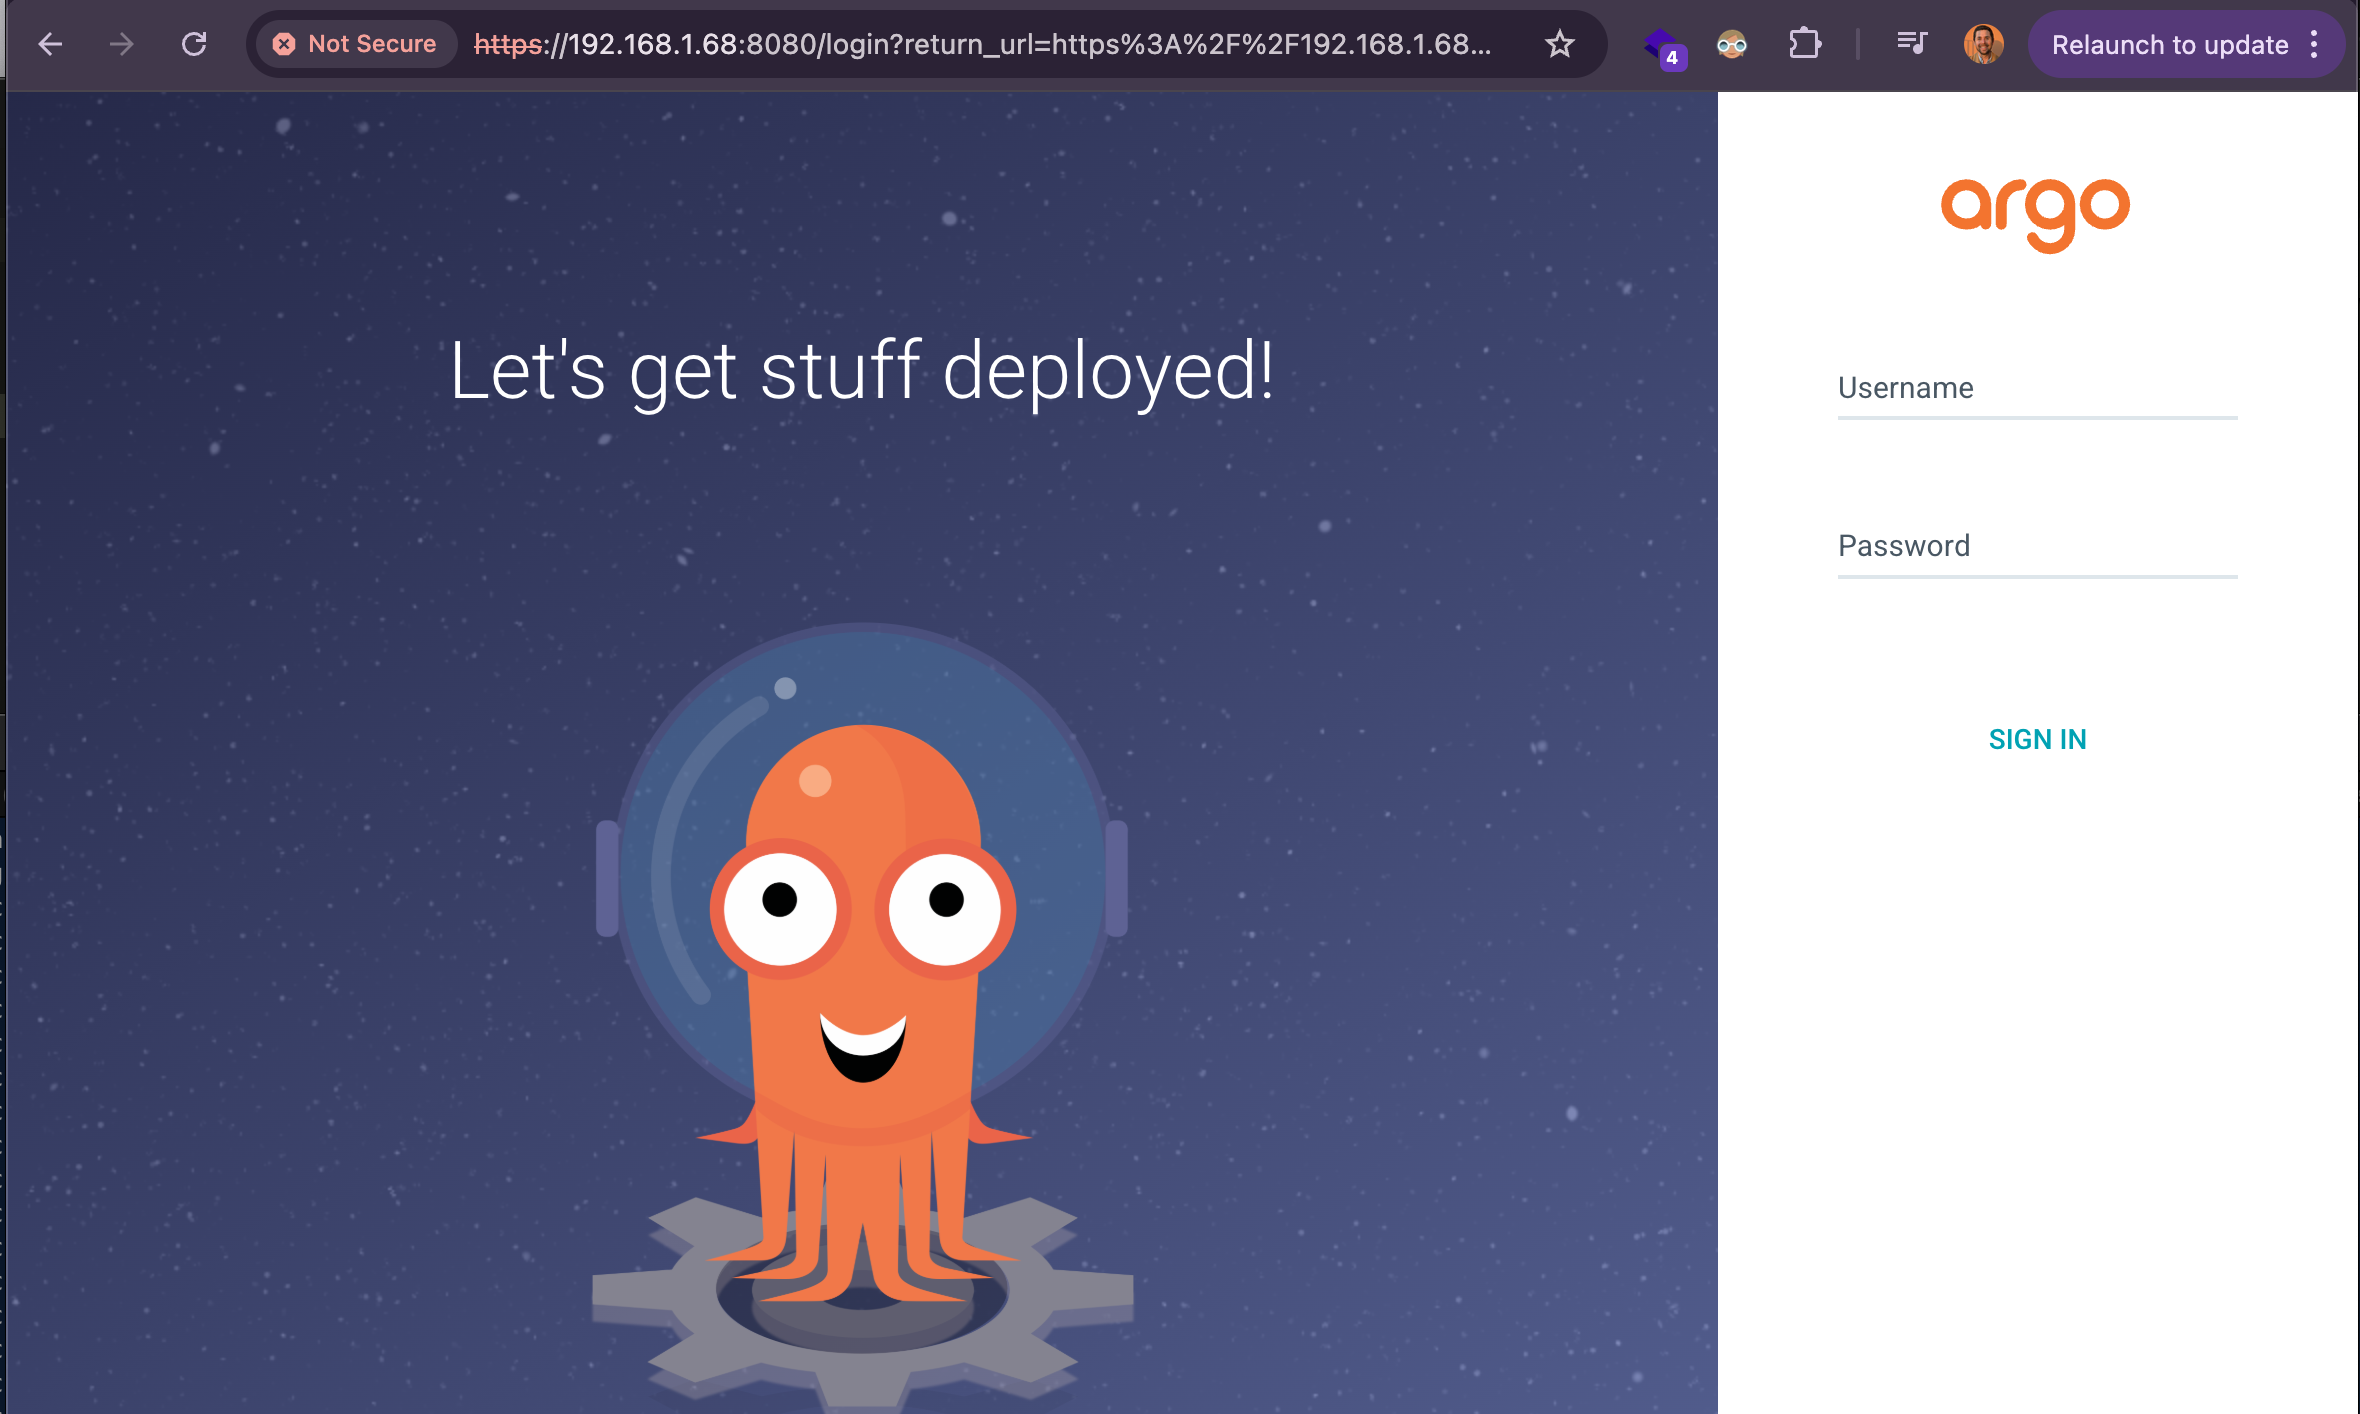The image size is (2360, 1414).
Task: Click the browser back arrow
Action: (50, 44)
